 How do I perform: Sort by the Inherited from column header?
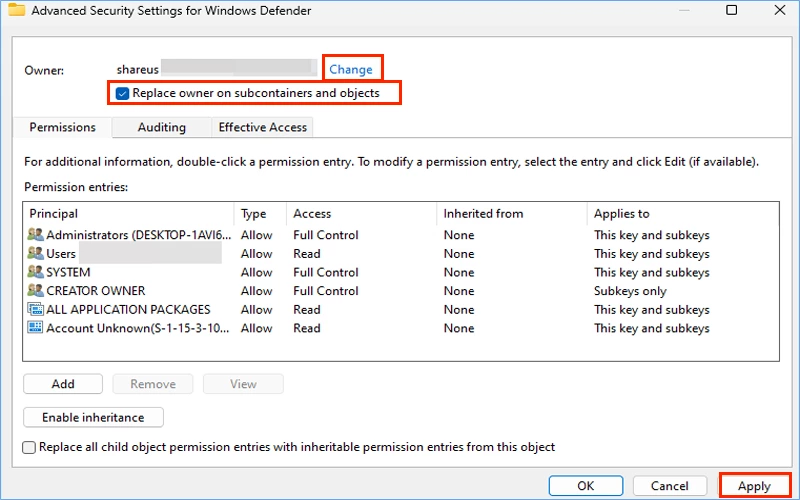[x=512, y=213]
